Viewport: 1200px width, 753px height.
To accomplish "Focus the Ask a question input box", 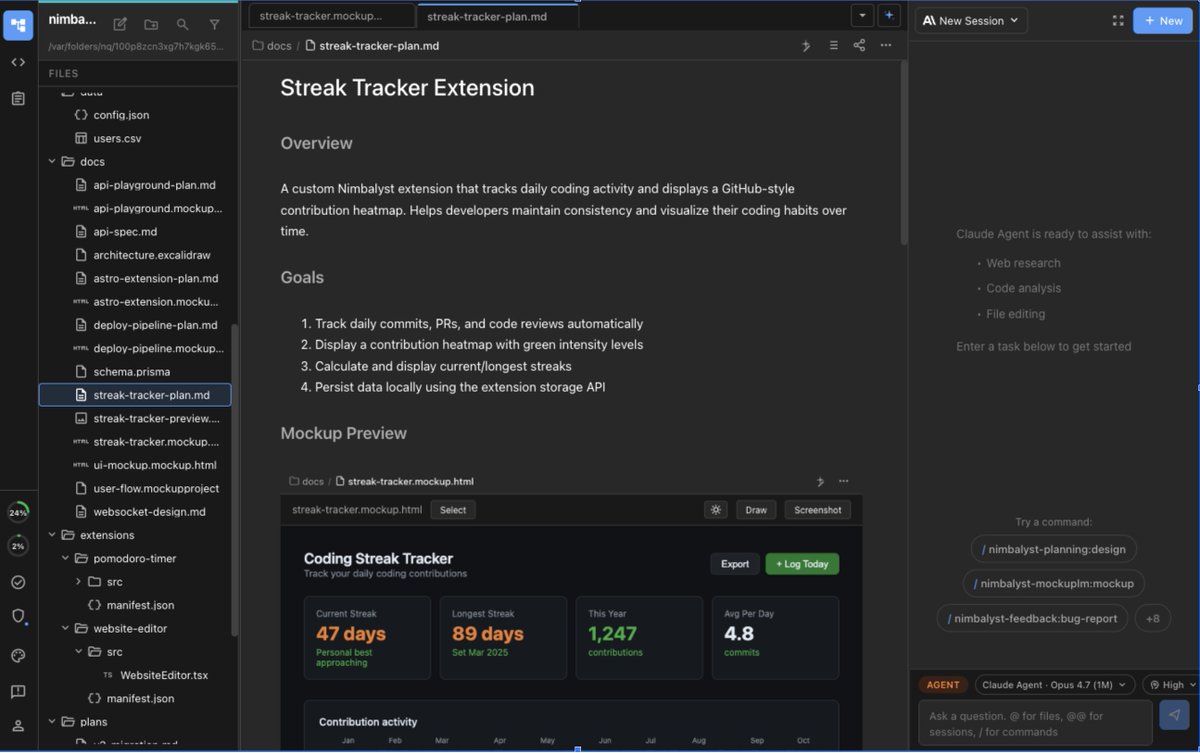I will pos(1035,723).
